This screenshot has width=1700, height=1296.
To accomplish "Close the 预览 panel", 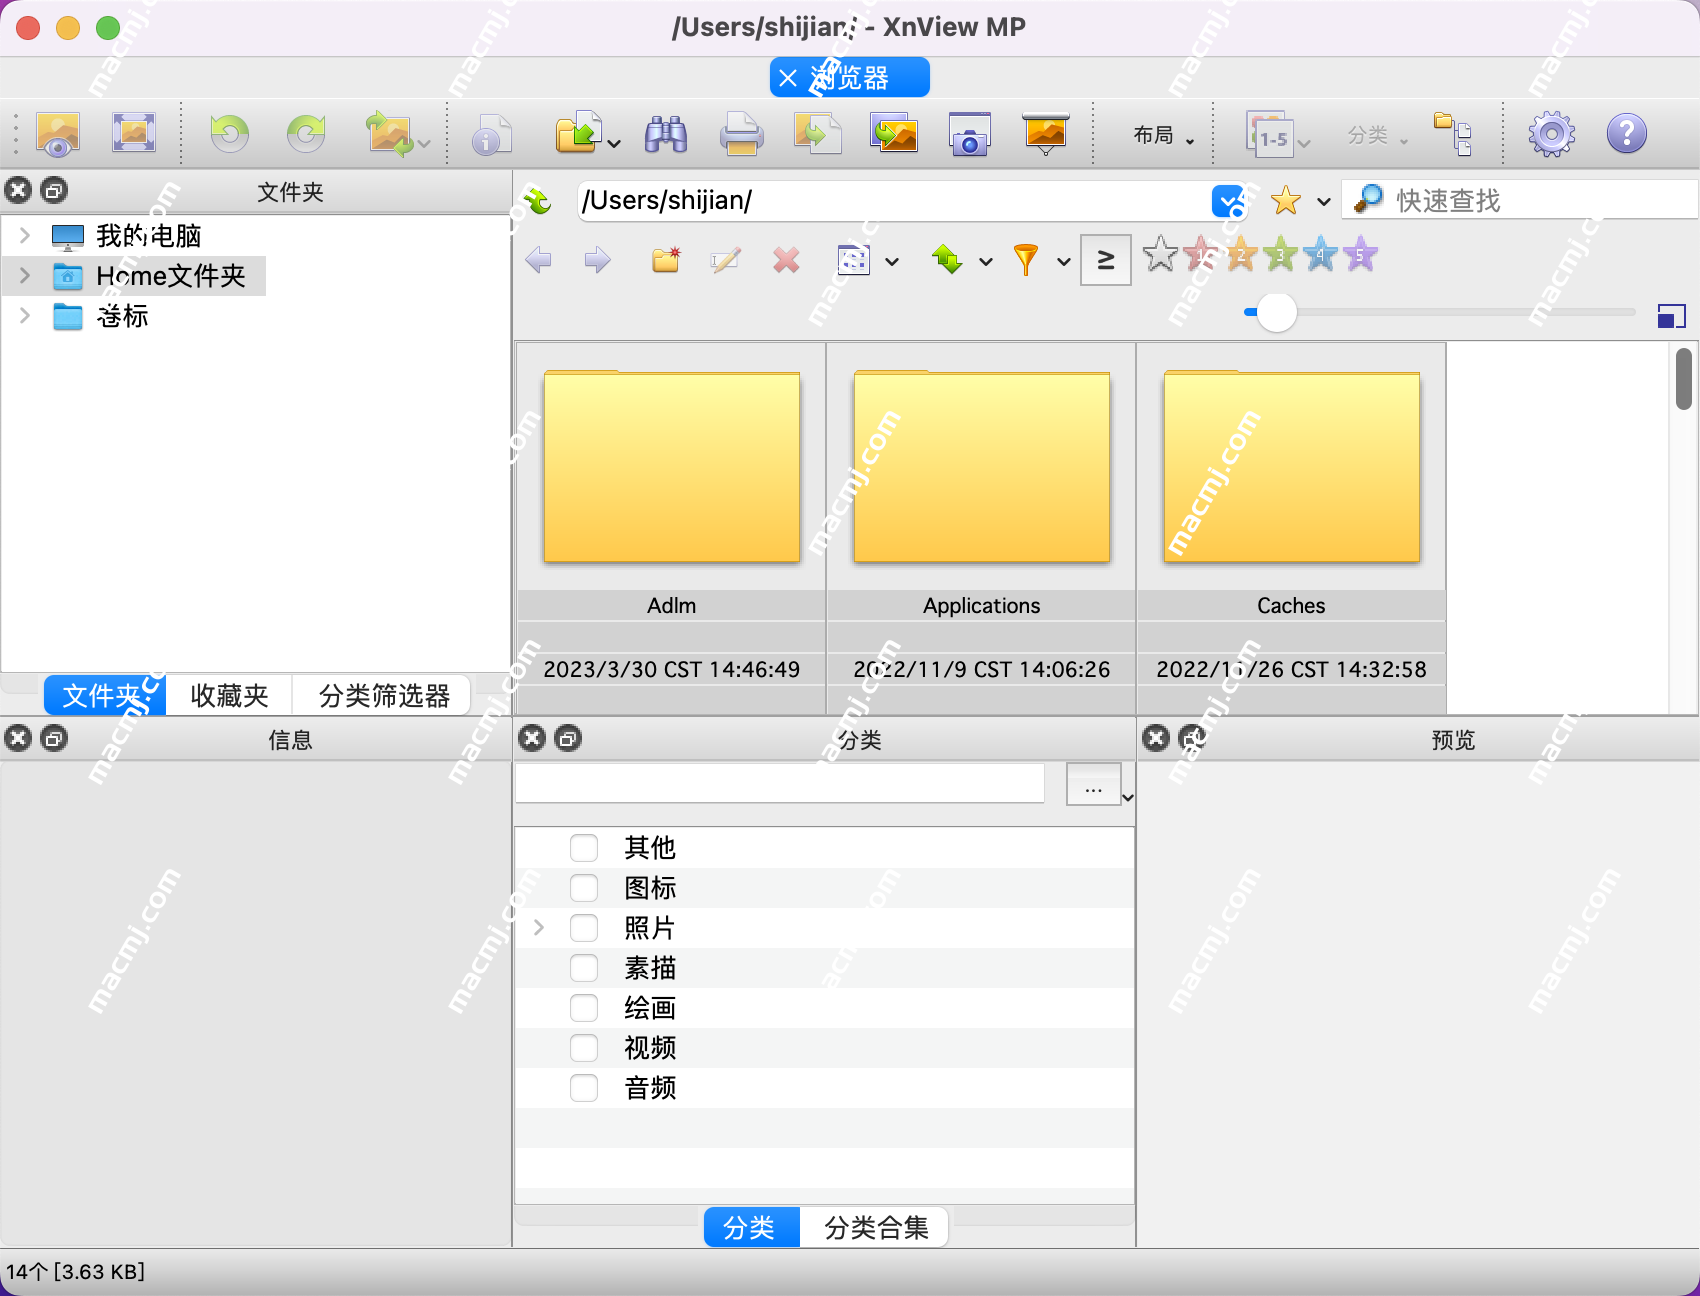I will [x=1156, y=739].
